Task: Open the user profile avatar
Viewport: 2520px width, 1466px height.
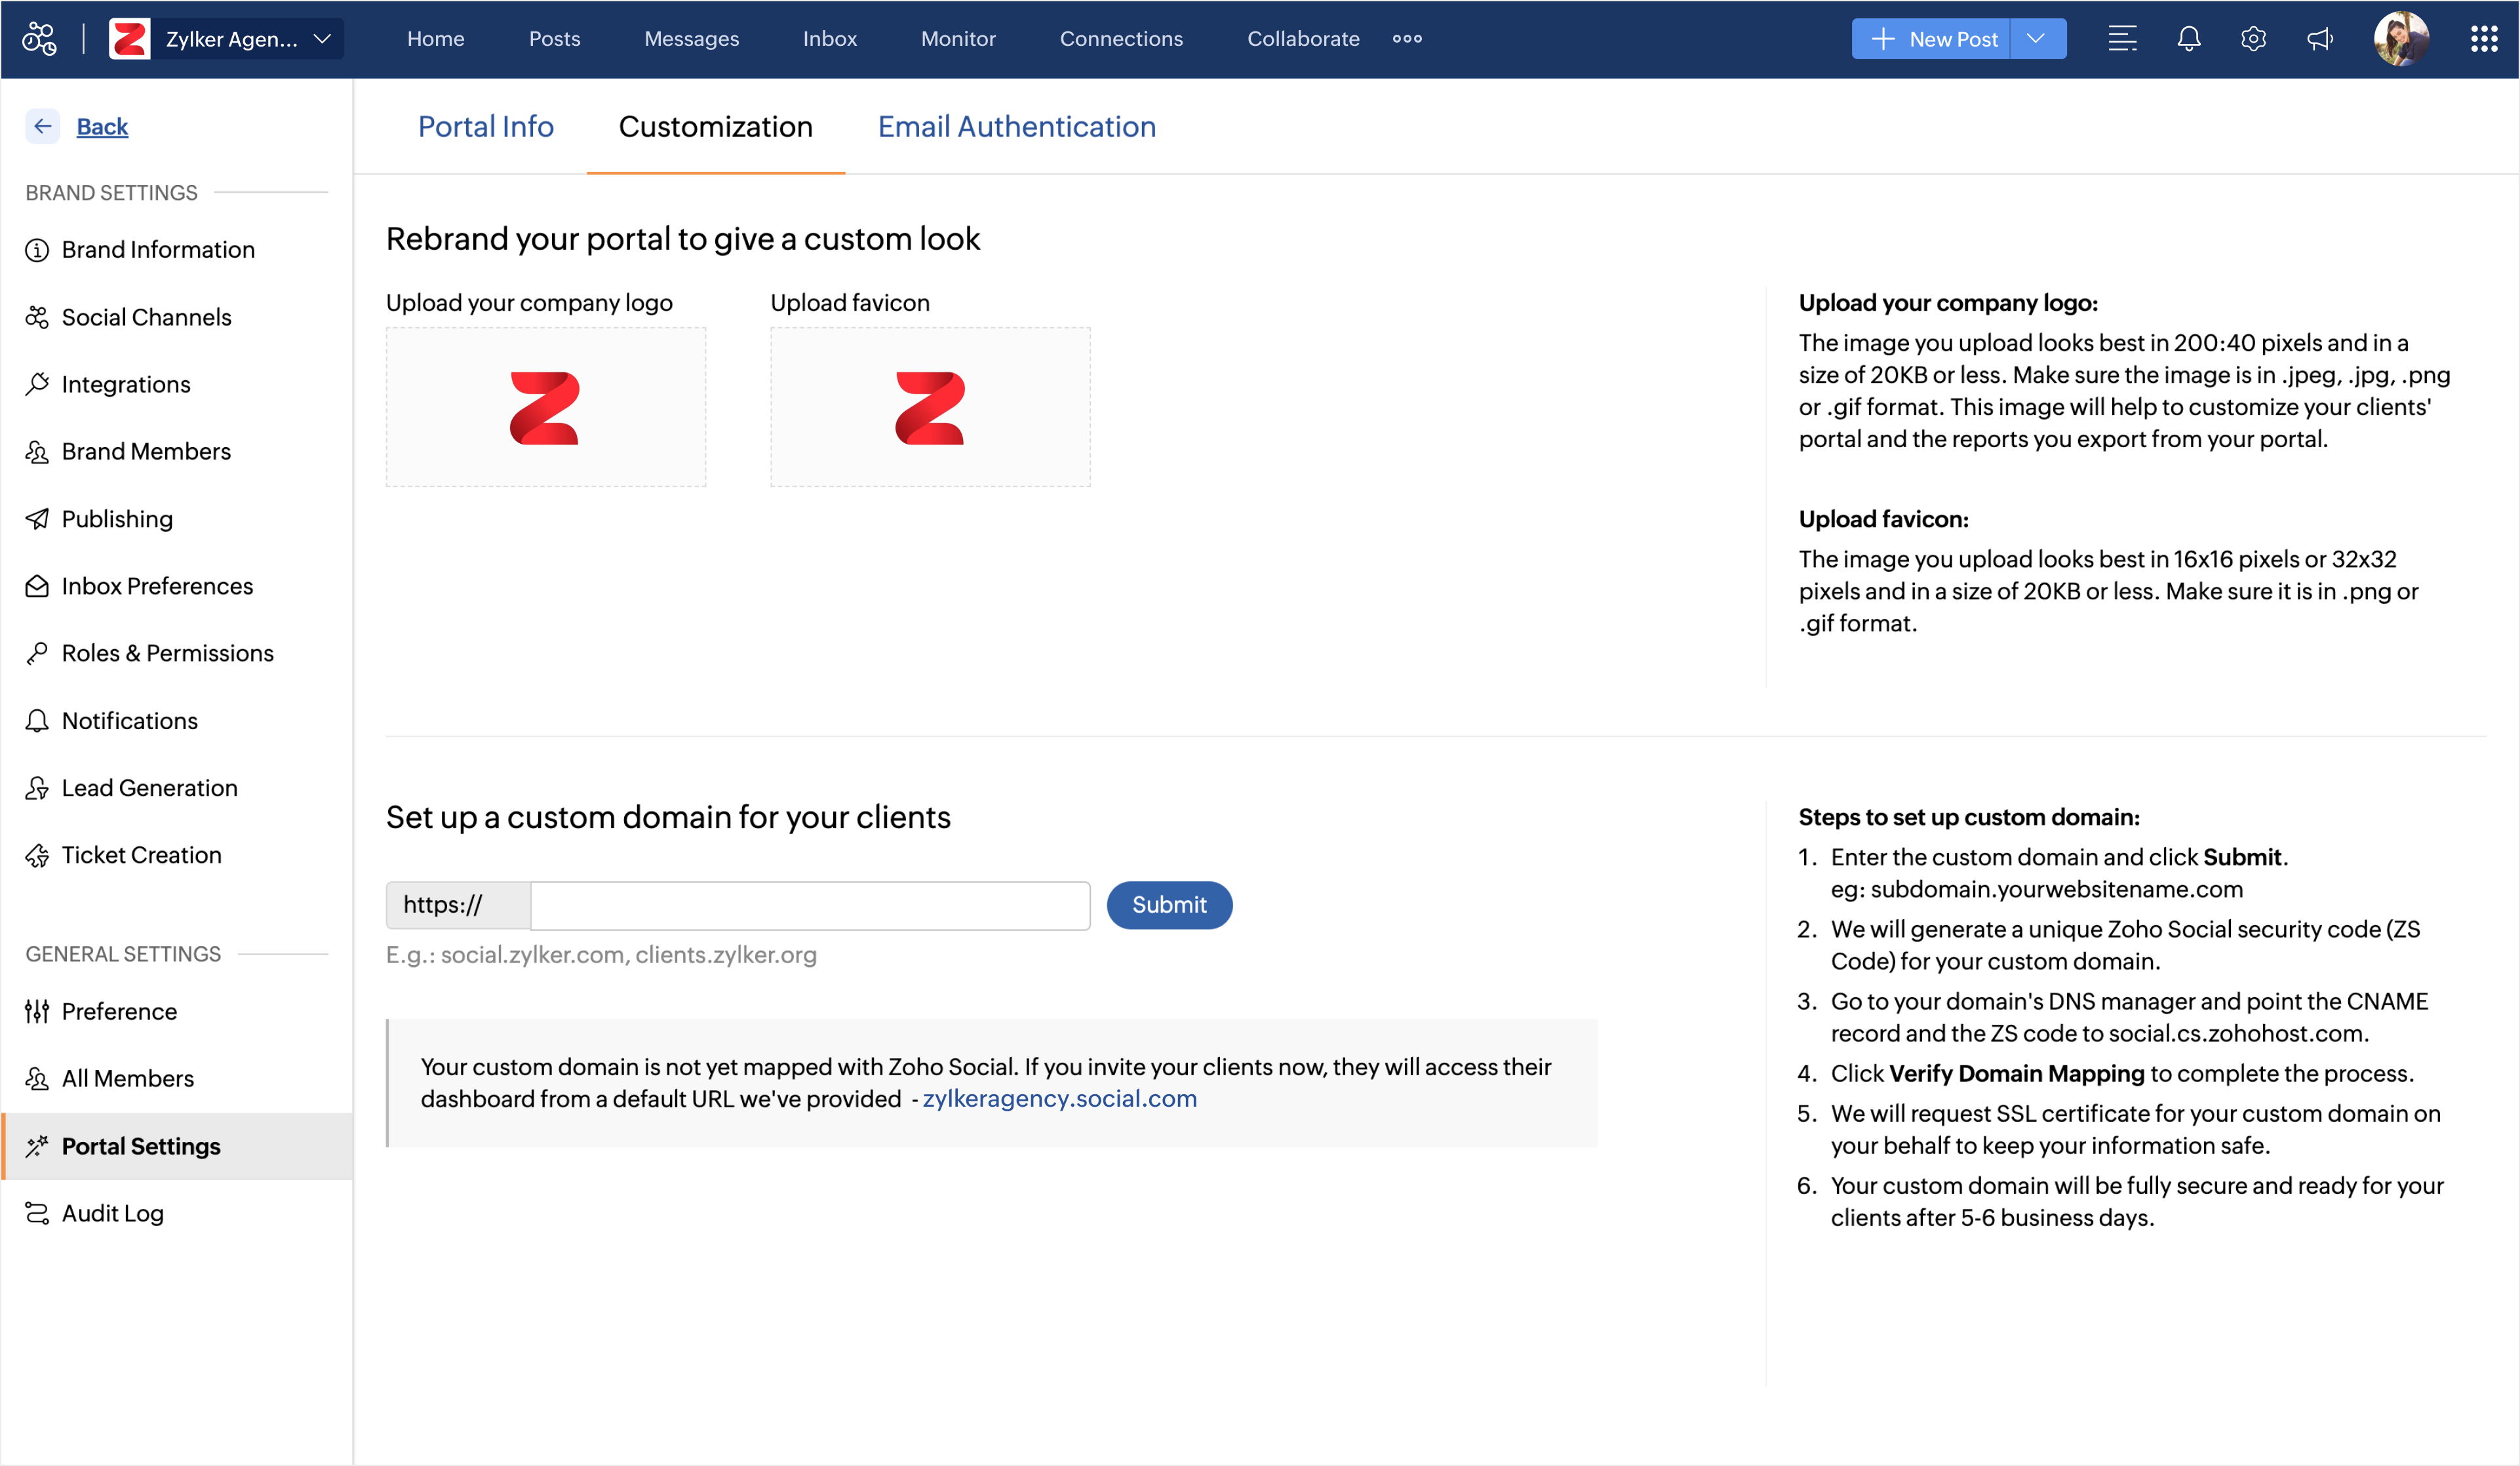Action: (2401, 39)
